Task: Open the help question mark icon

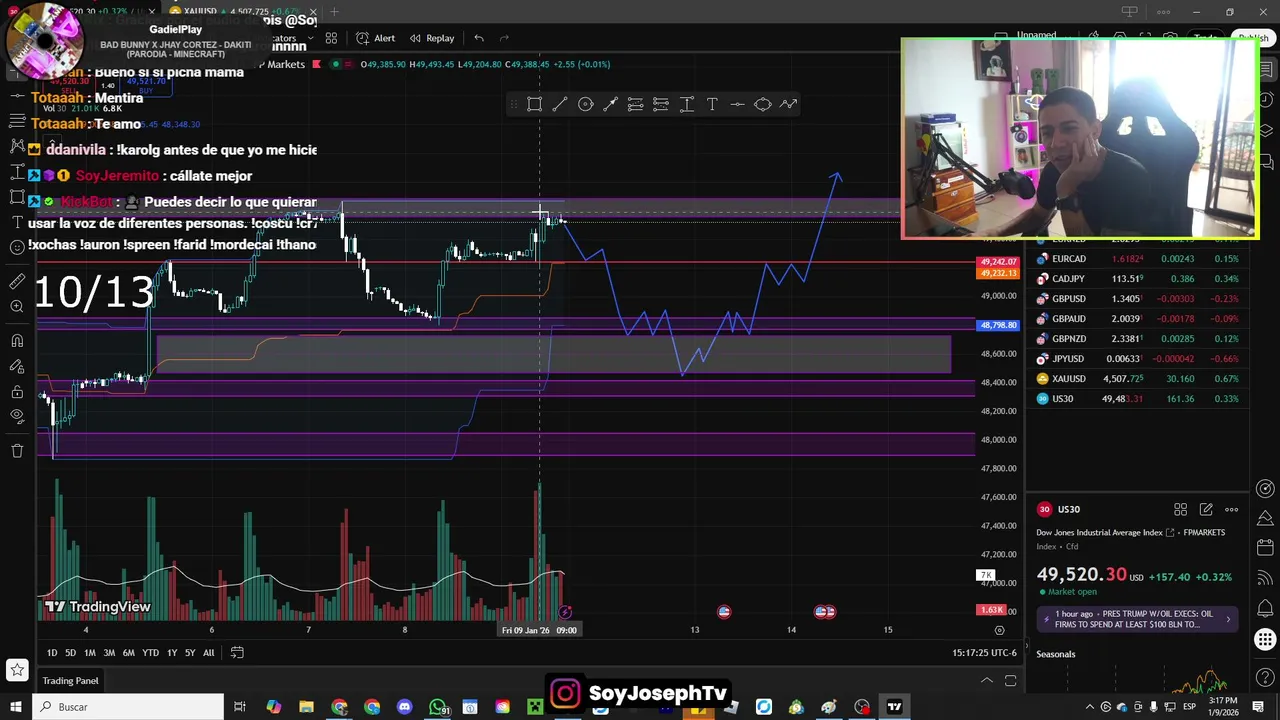Action: point(1266,676)
